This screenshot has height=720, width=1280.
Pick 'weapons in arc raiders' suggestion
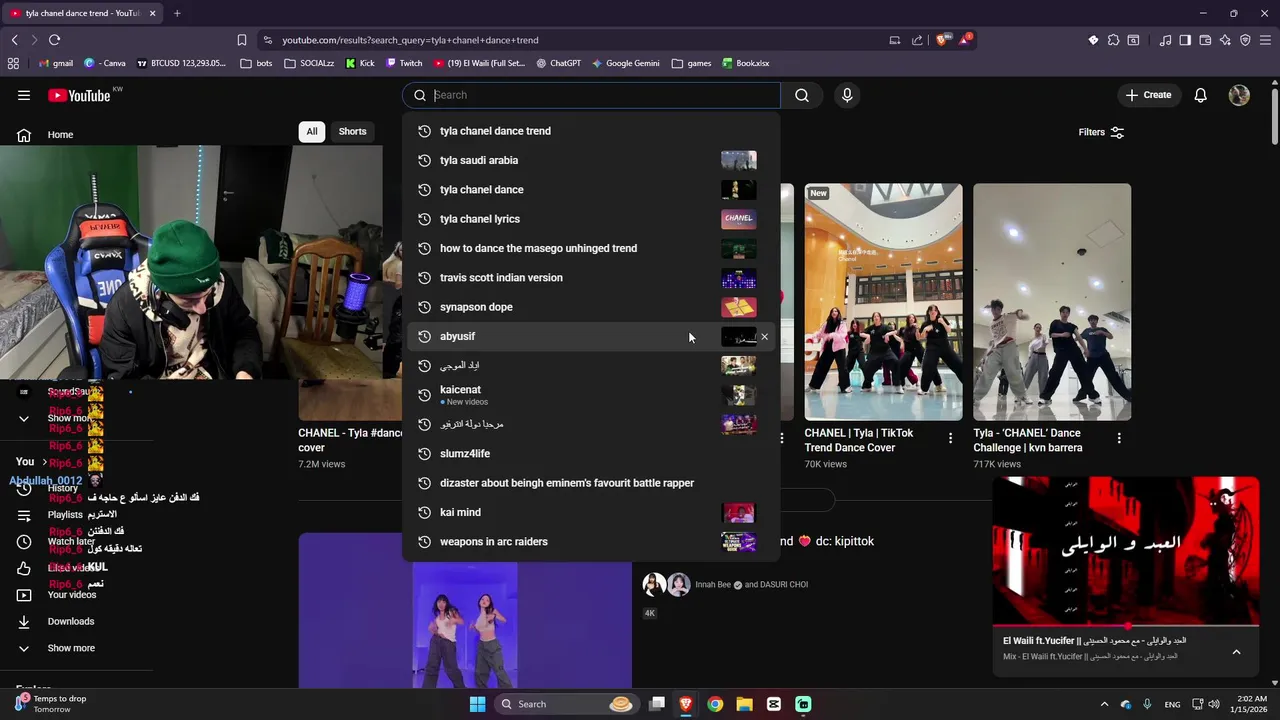pos(590,541)
